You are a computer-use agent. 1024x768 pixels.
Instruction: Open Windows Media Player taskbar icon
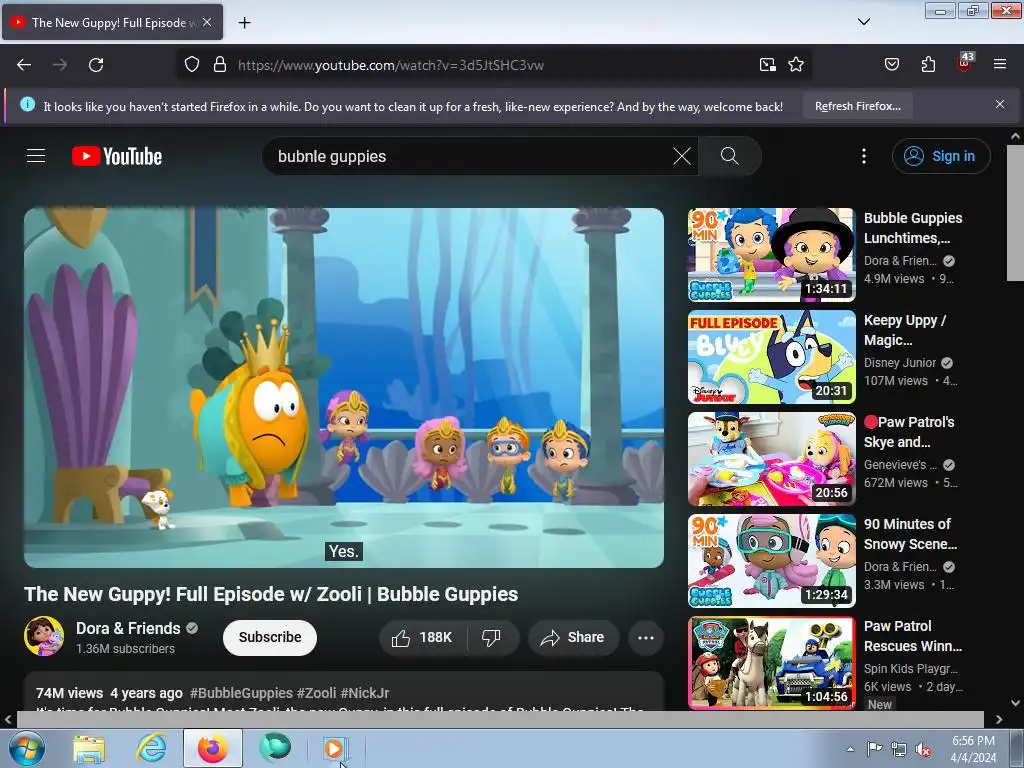pyautogui.click(x=335, y=748)
